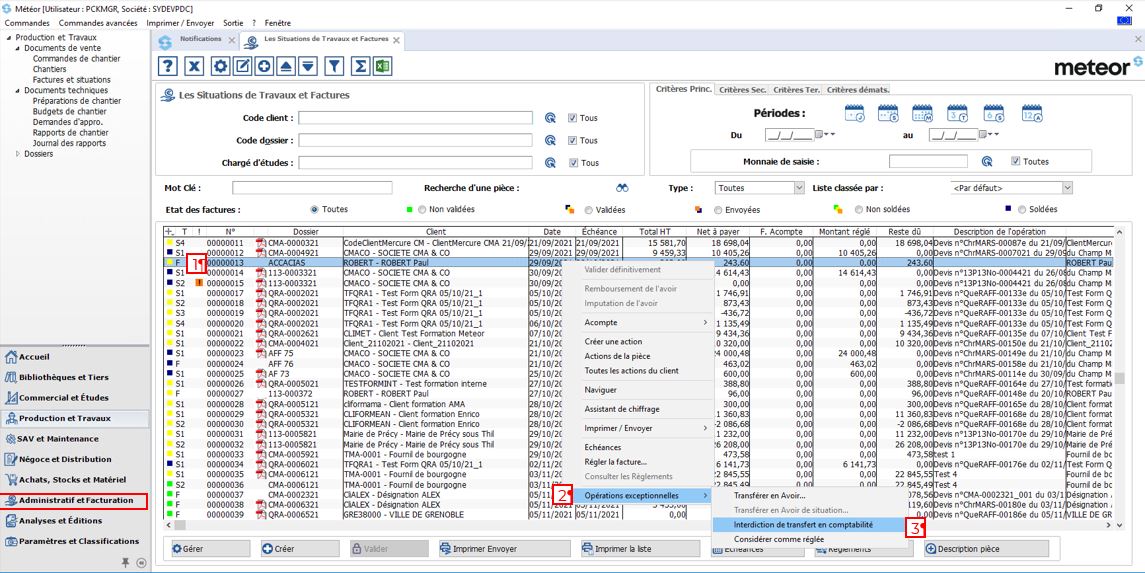Select the Envoyées radio button
Viewport: 1145px width, 573px height.
pyautogui.click(x=719, y=209)
